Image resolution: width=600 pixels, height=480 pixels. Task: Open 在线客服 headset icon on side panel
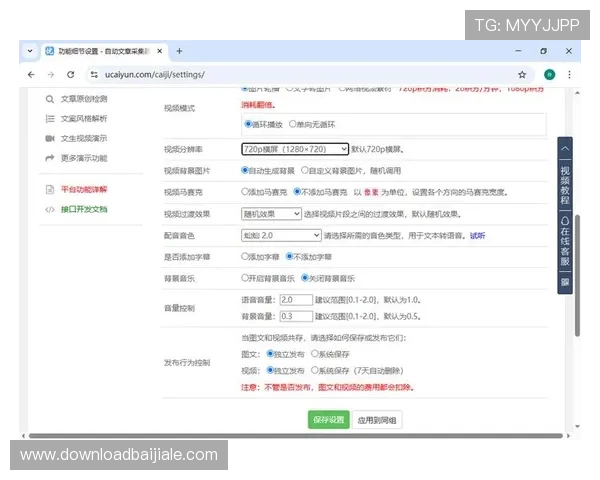pyautogui.click(x=565, y=221)
